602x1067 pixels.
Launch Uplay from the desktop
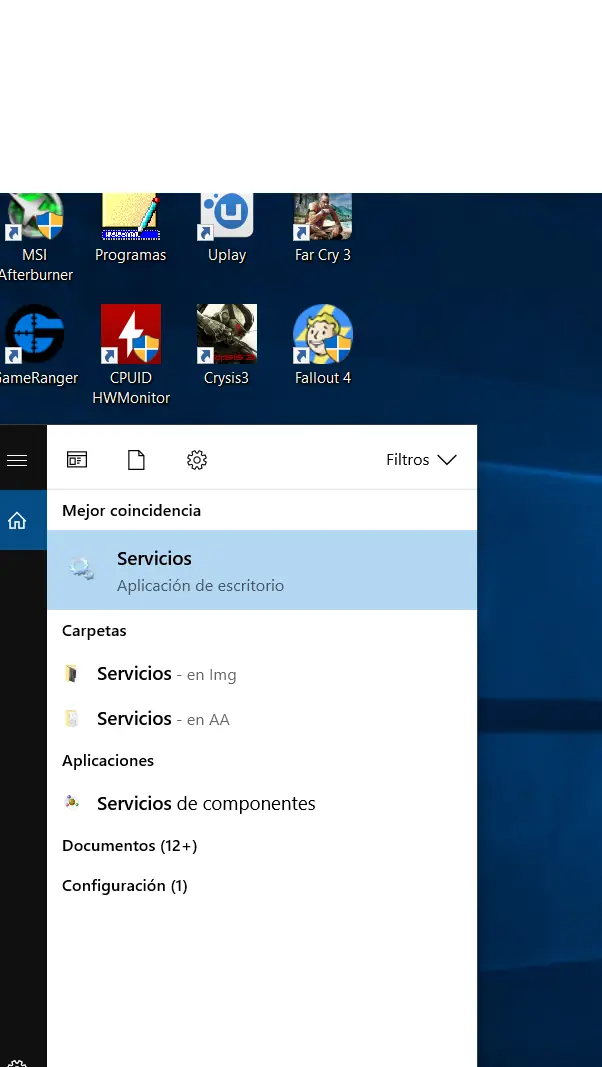tap(227, 229)
